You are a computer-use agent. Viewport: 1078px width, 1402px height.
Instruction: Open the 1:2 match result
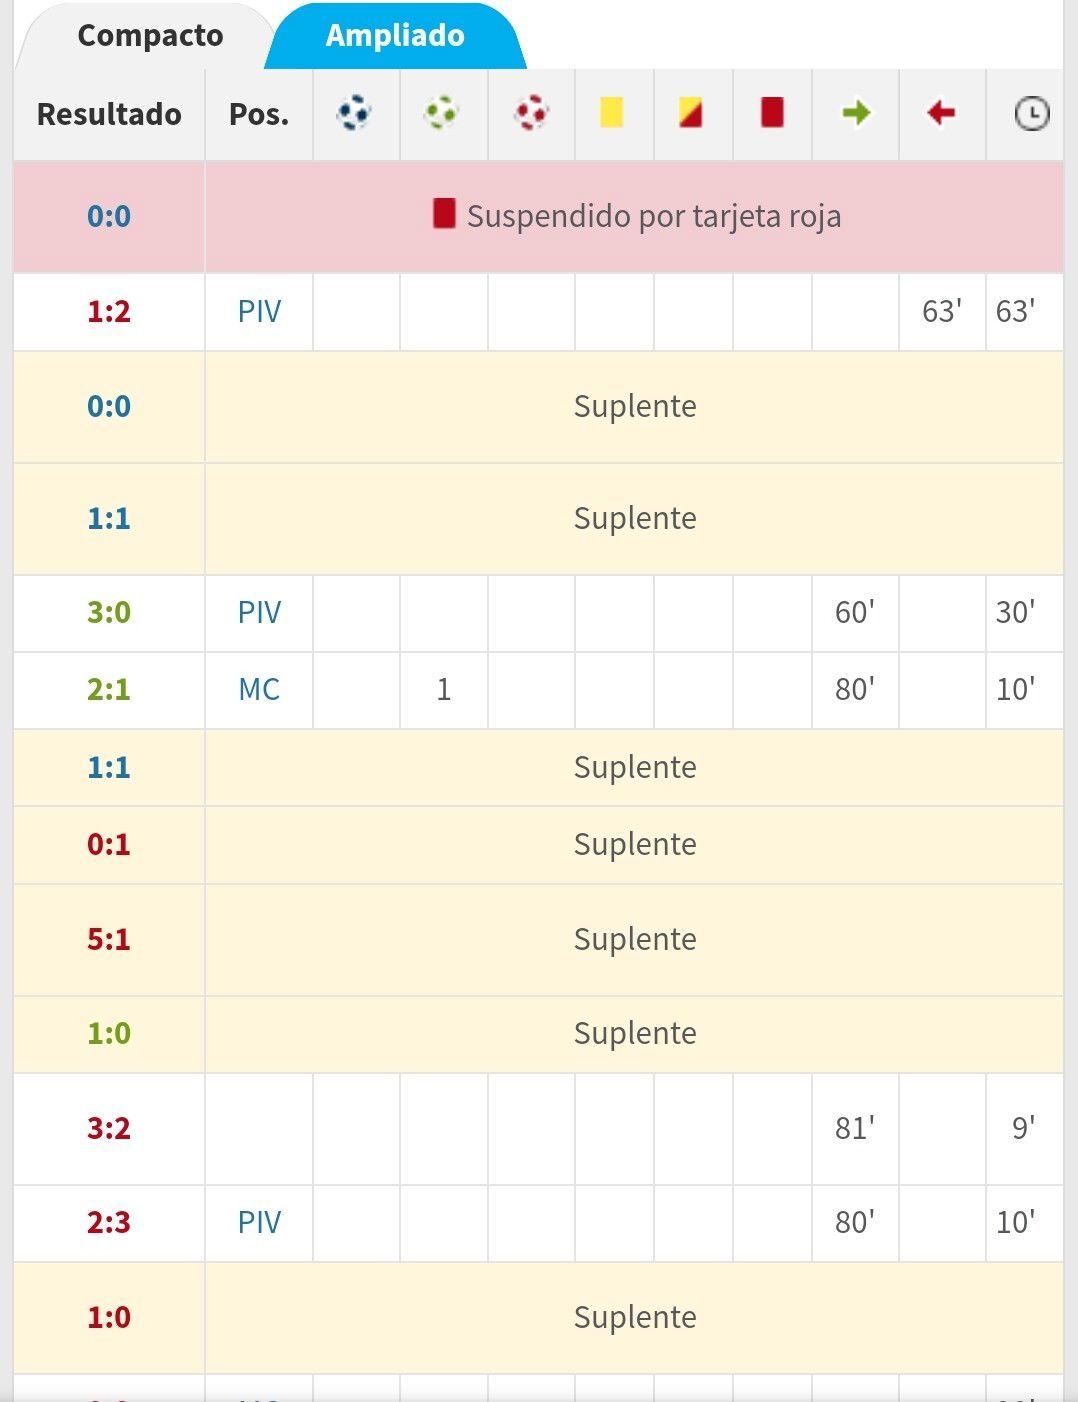(x=109, y=311)
